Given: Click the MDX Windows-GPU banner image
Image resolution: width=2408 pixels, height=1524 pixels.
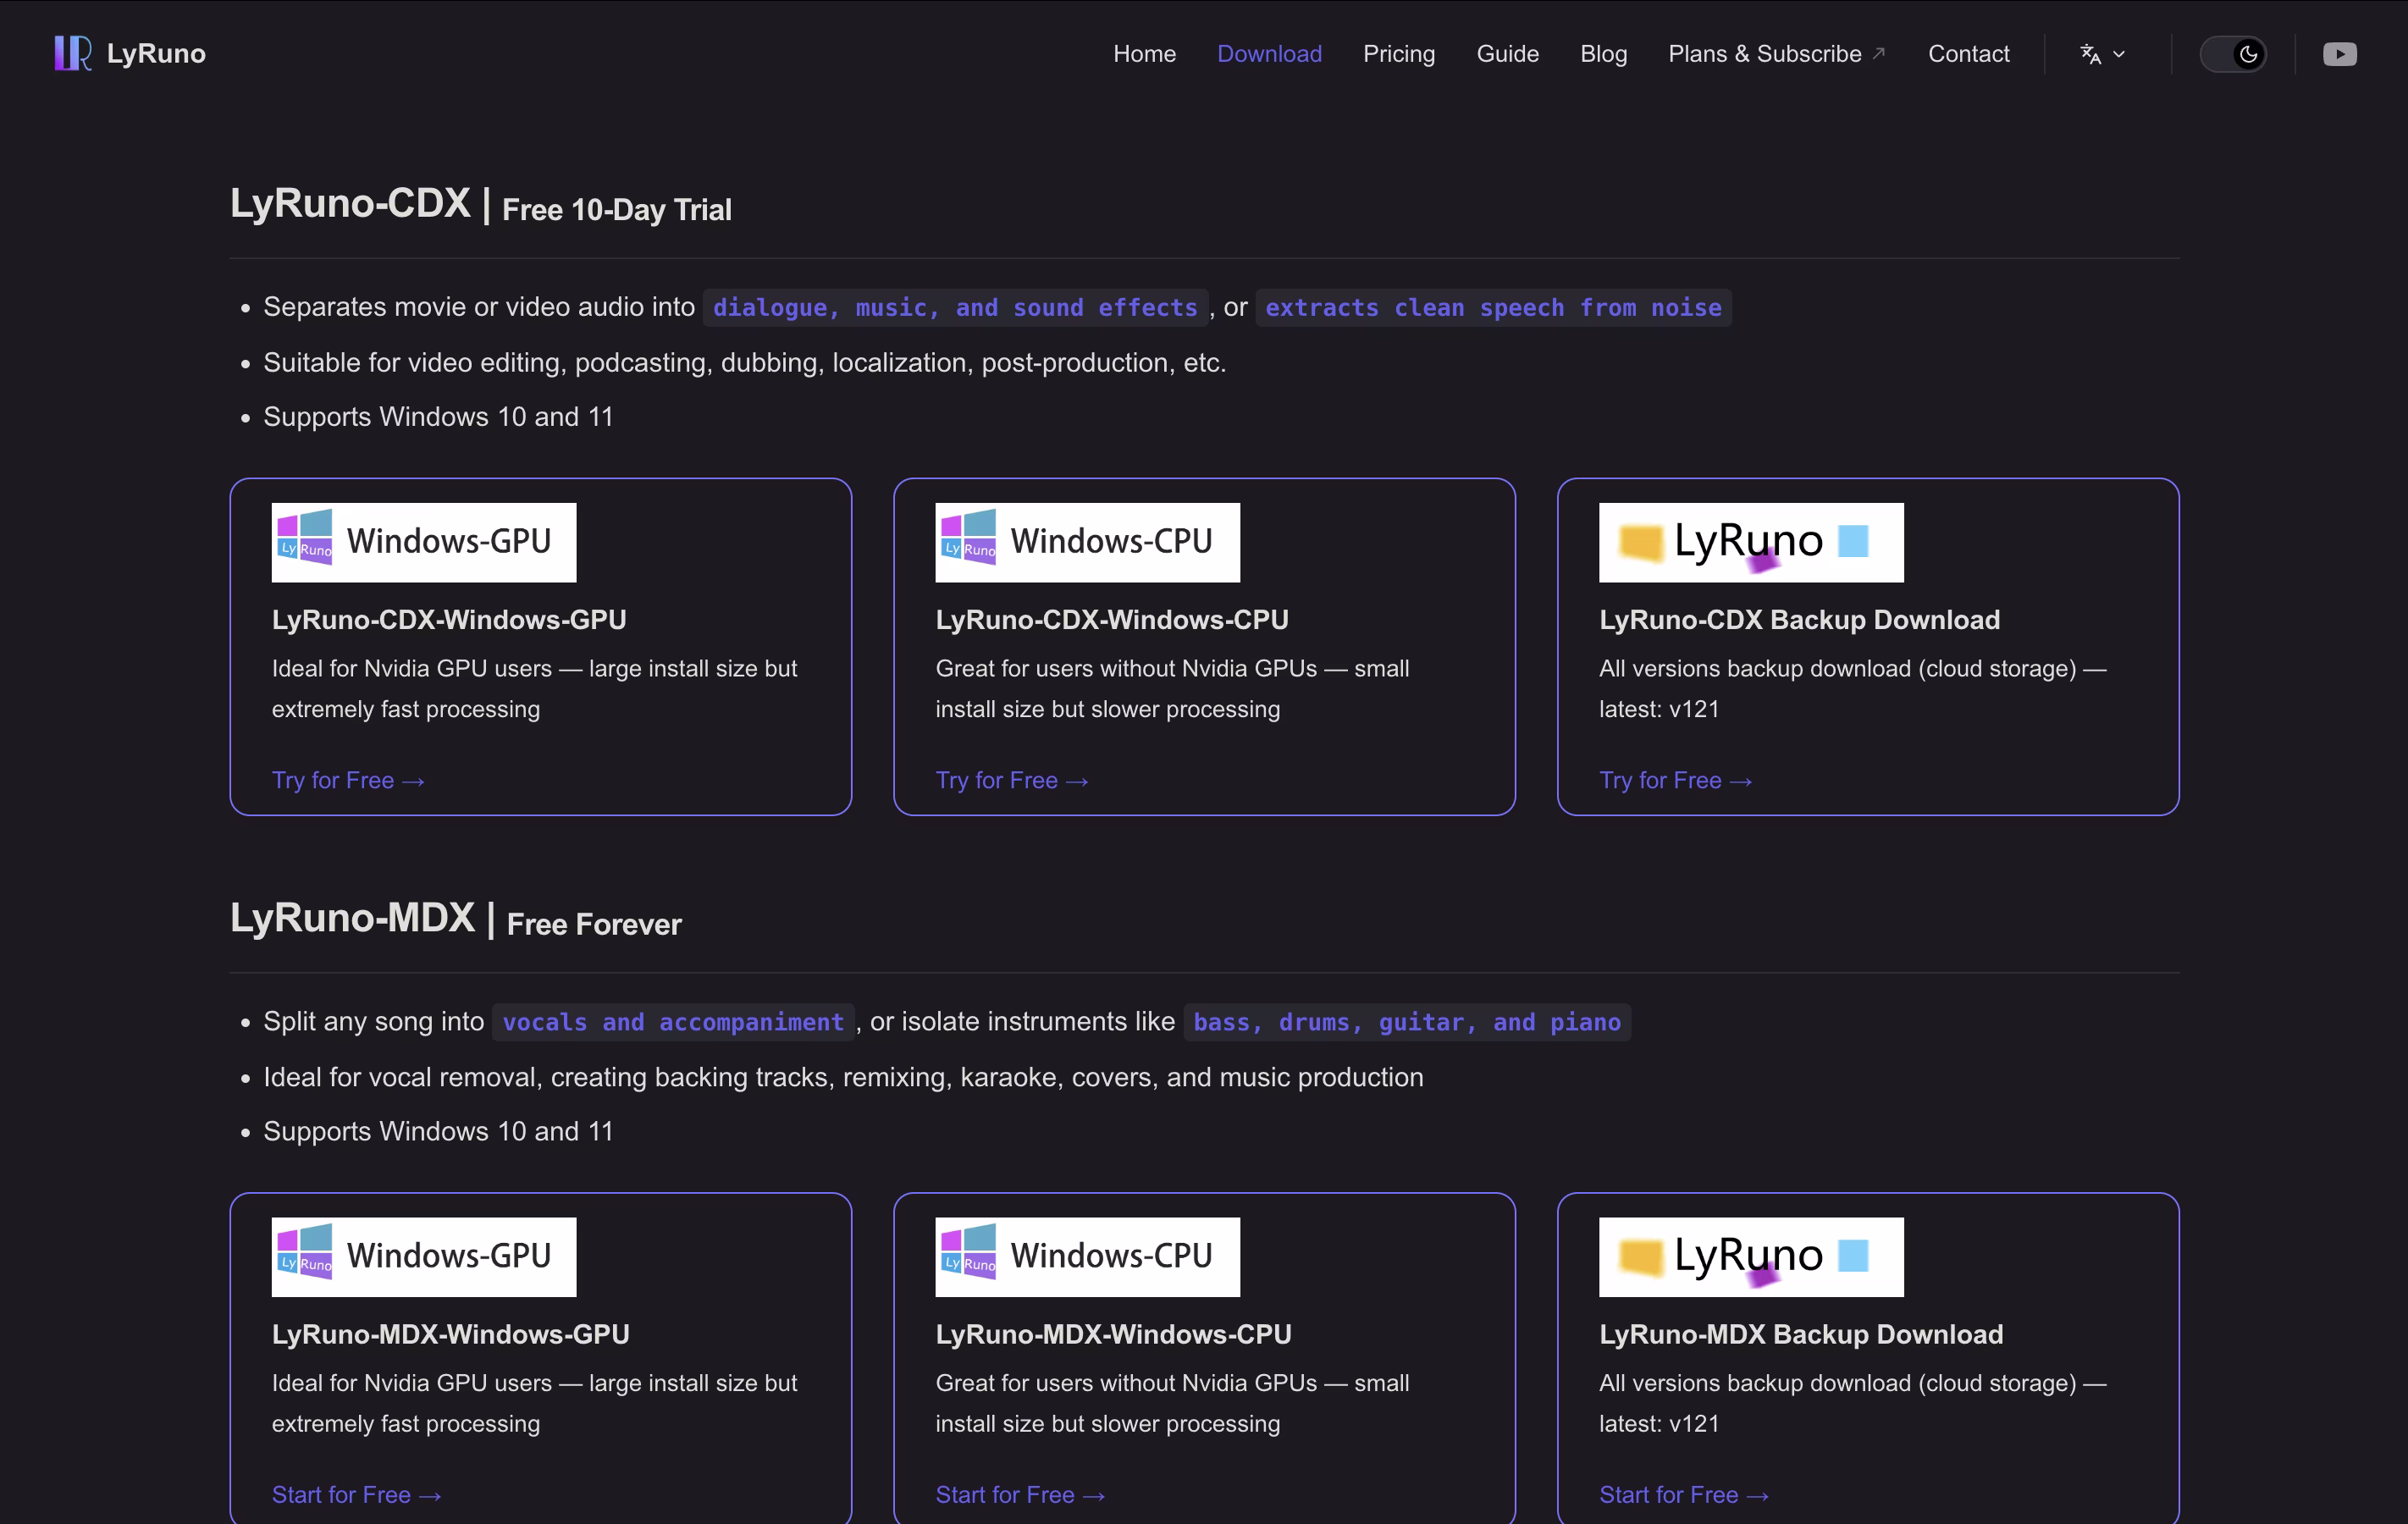Looking at the screenshot, I should pos(424,1256).
